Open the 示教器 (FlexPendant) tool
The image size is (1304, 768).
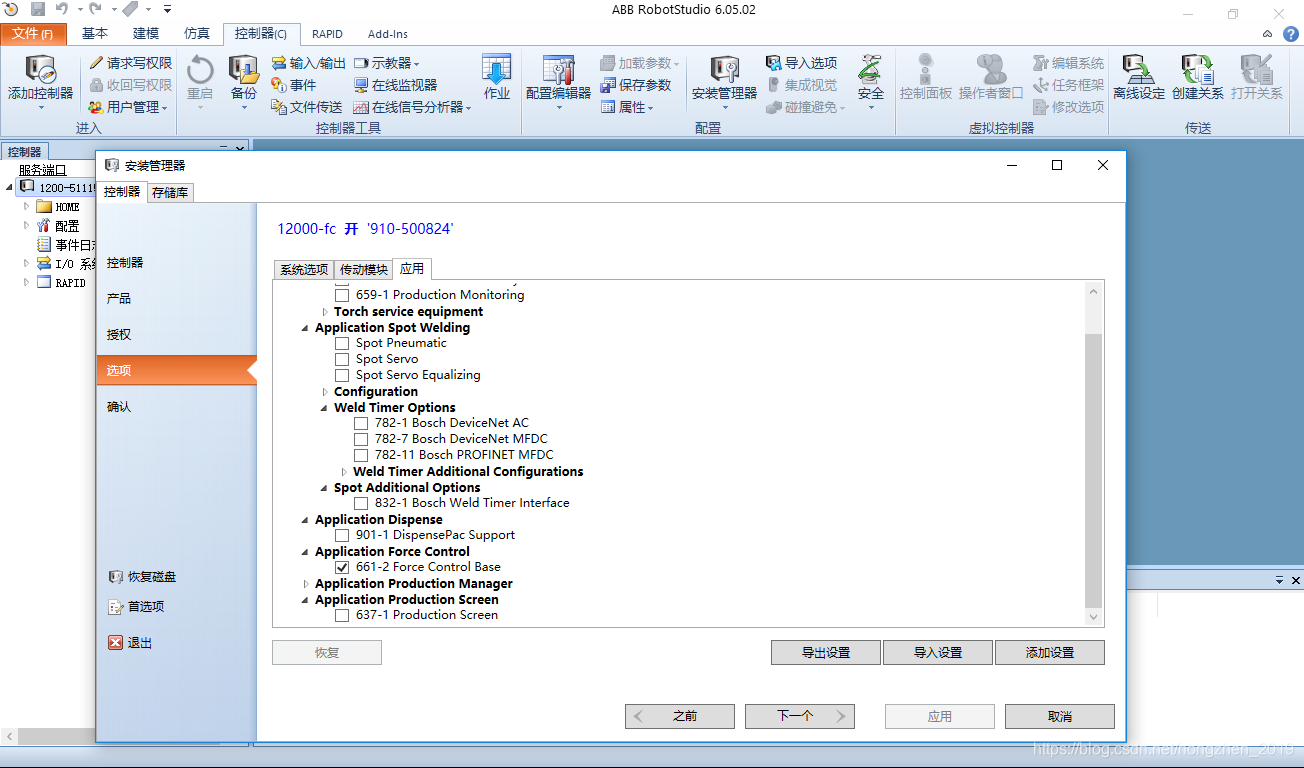387,63
